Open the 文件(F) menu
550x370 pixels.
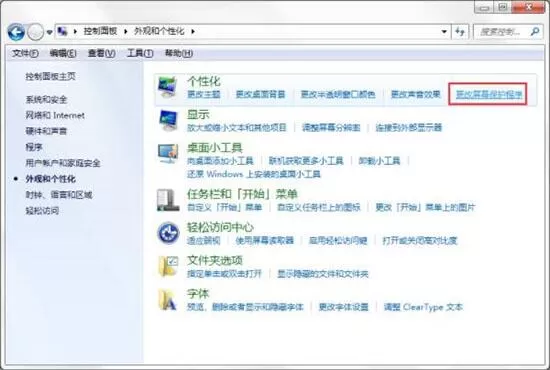[x=25, y=53]
